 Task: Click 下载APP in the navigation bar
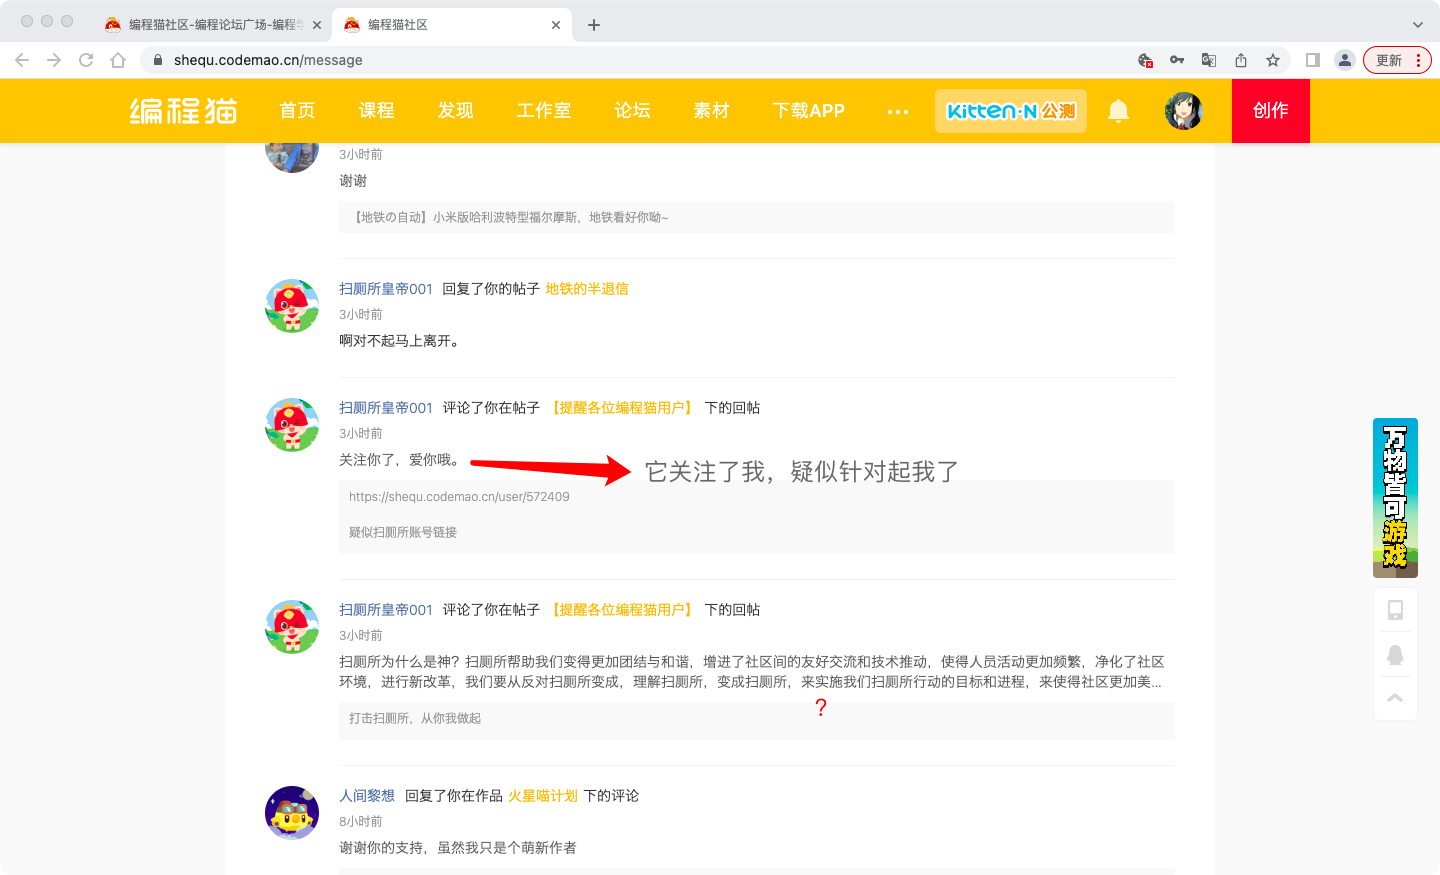pyautogui.click(x=809, y=110)
